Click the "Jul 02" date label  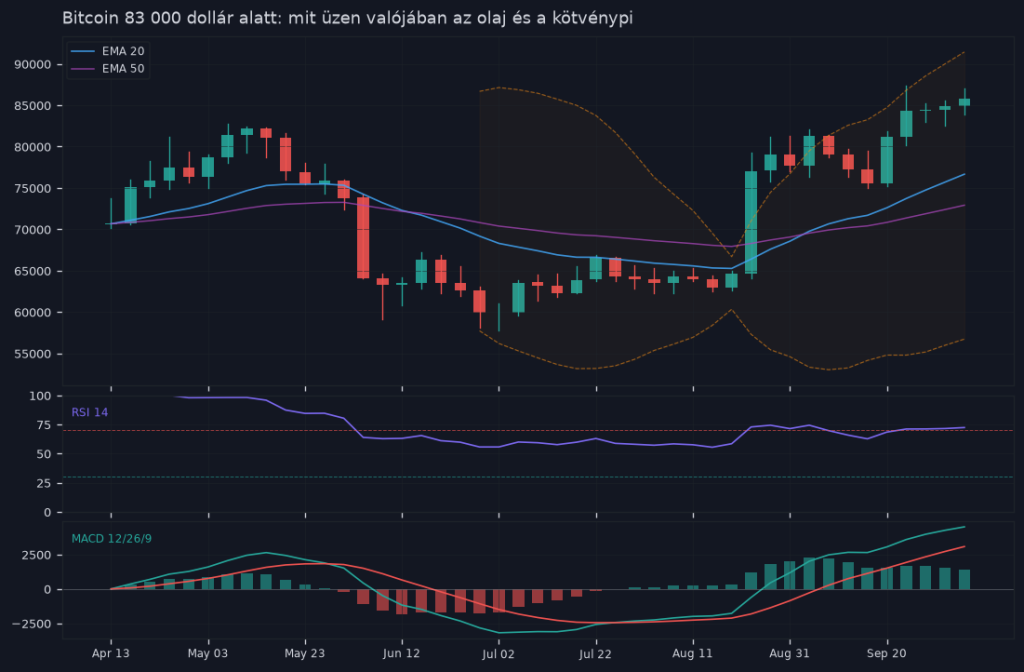click(498, 653)
